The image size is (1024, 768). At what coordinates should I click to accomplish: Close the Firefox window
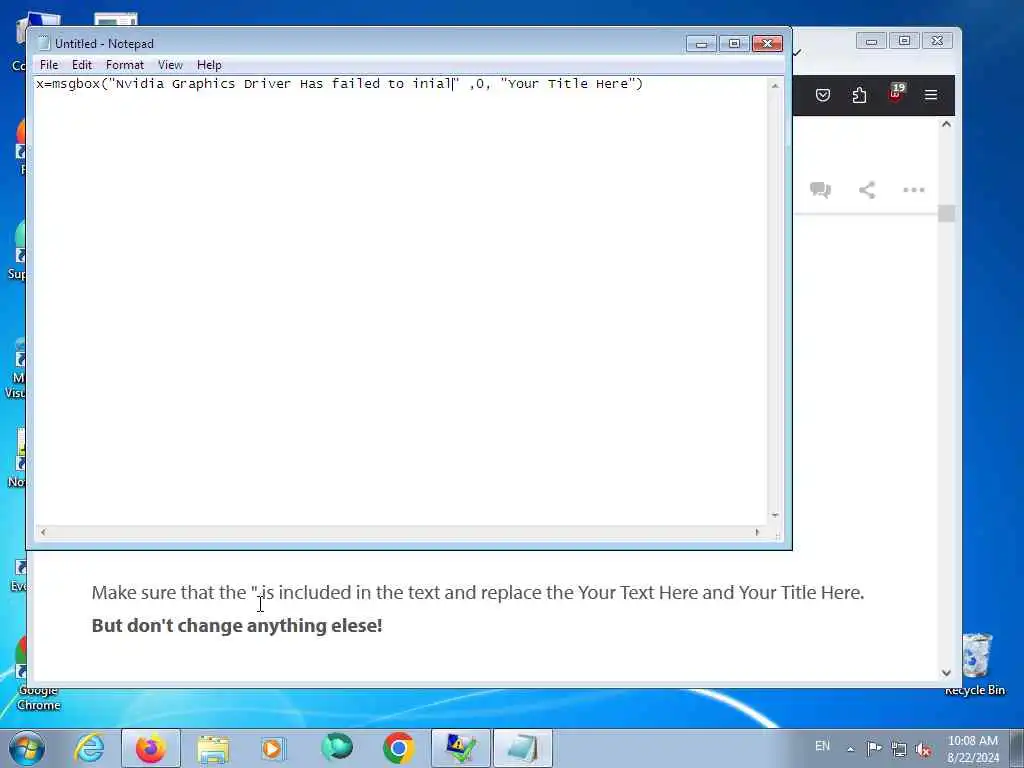pos(937,41)
